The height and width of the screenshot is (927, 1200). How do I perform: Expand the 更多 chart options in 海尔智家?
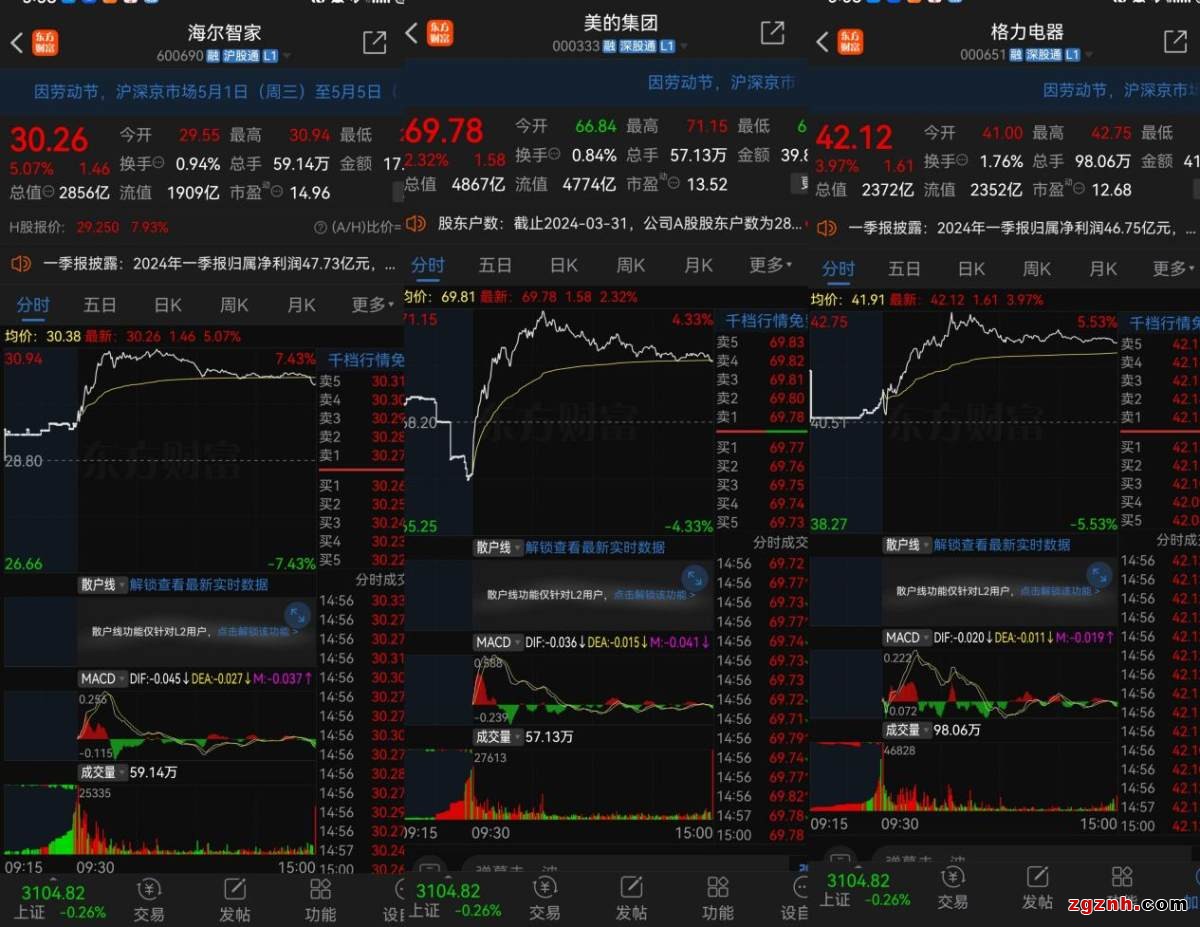click(x=373, y=305)
